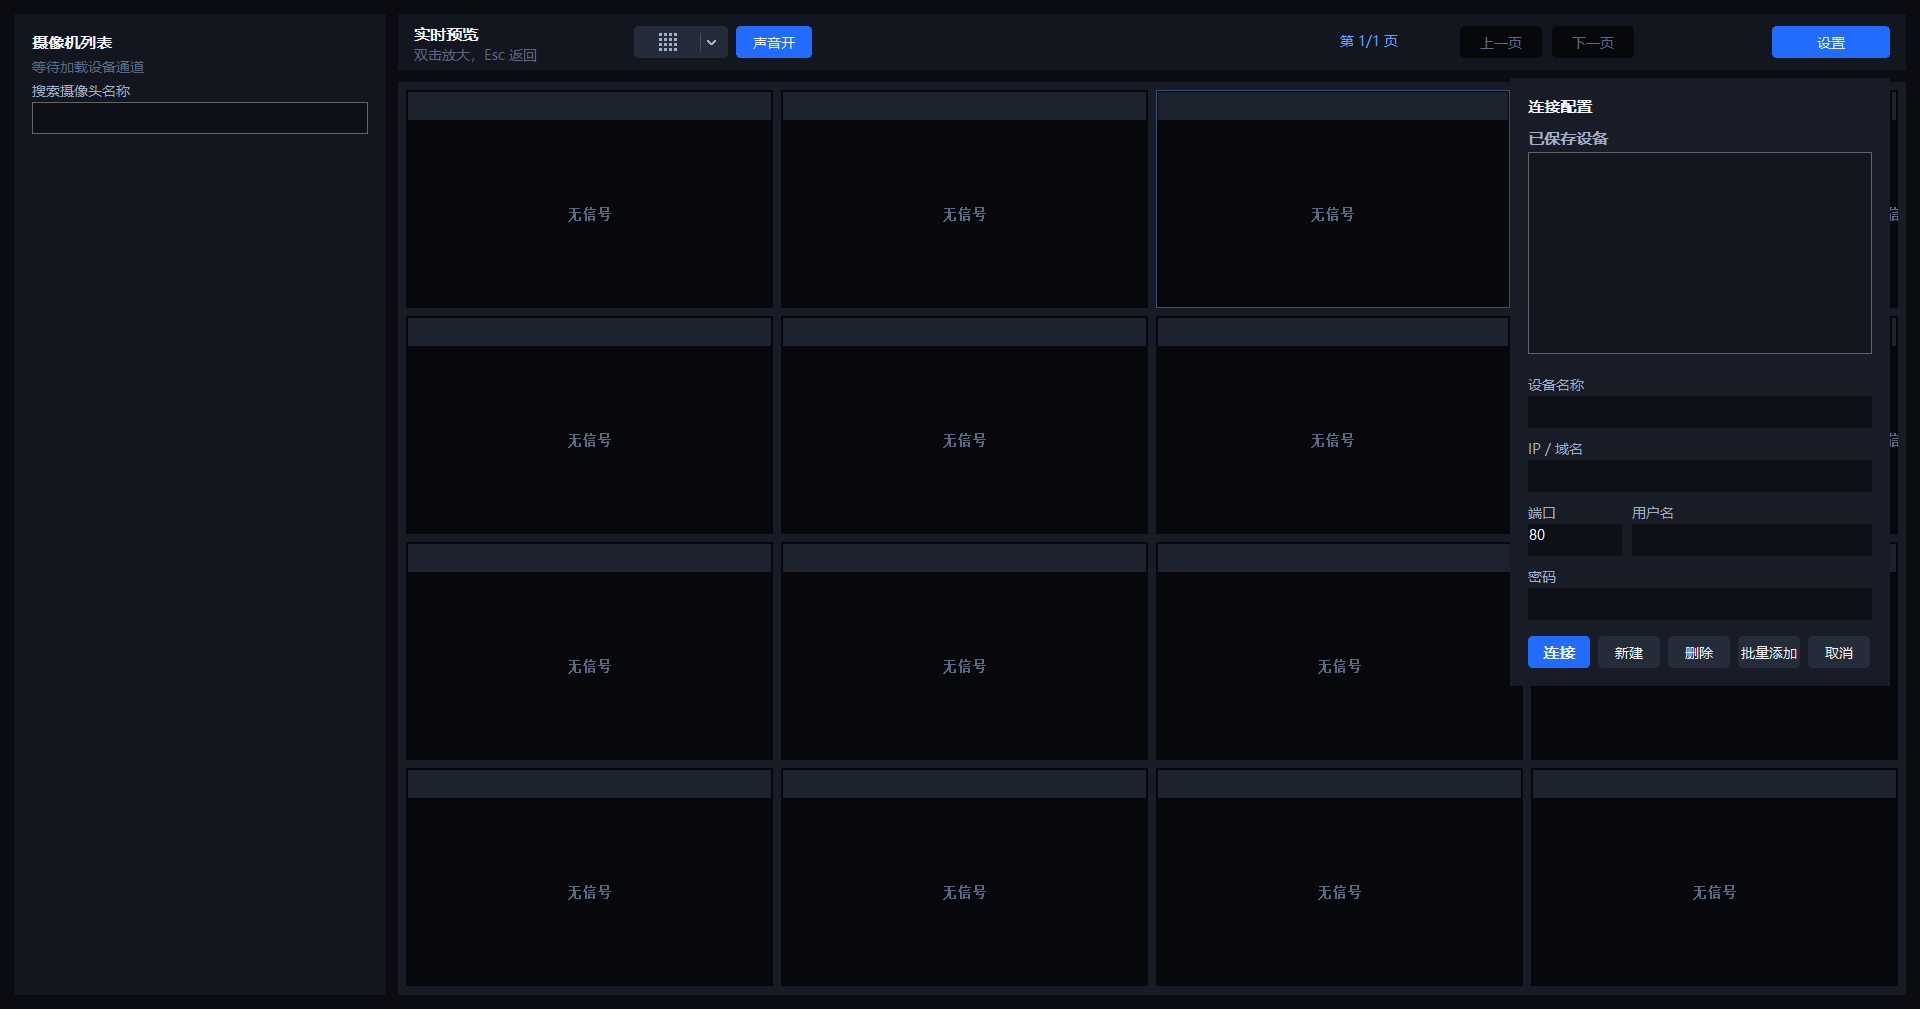Click the 已保存设备 saved devices list box

coord(1700,253)
